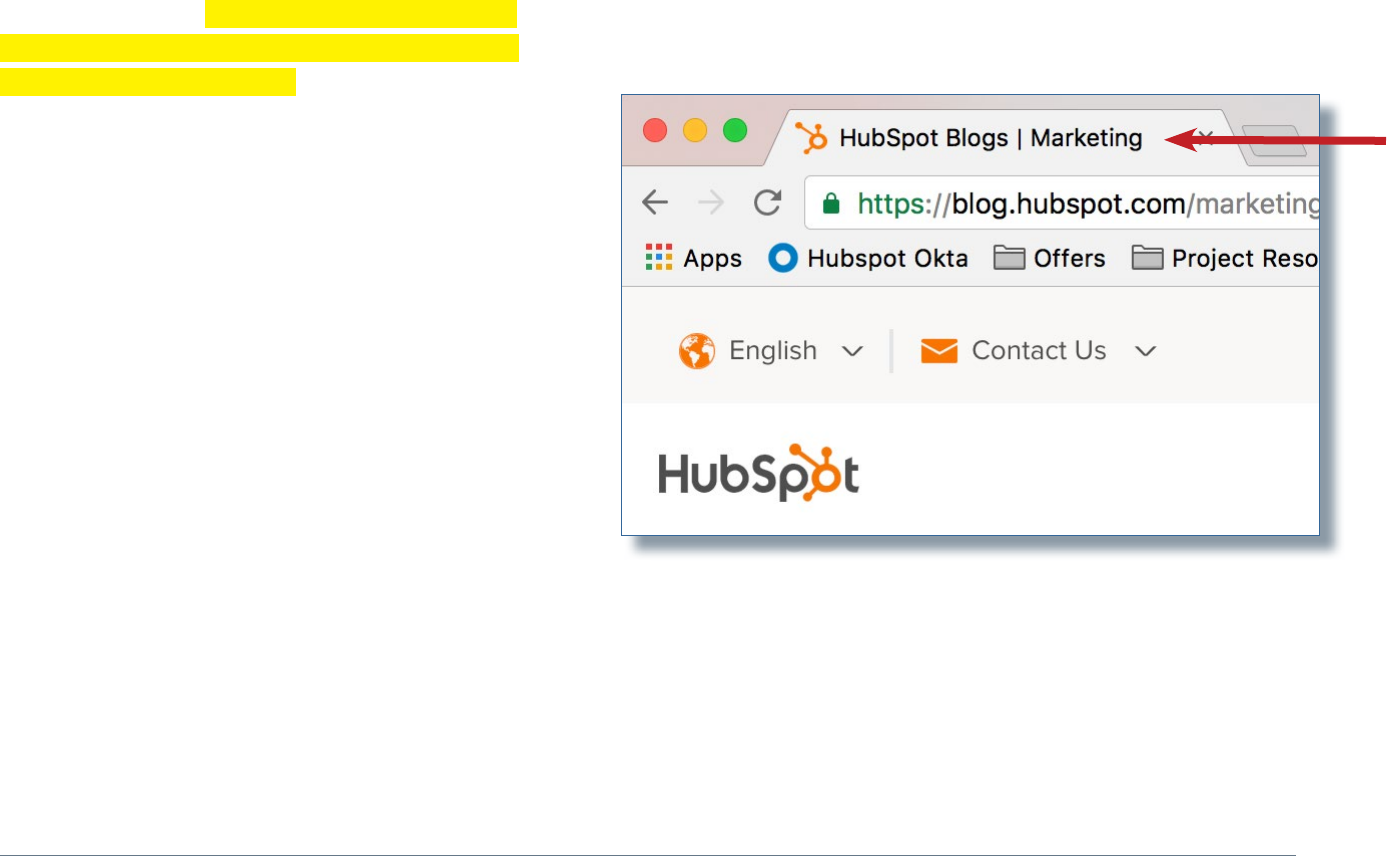Click the Contact Us text

1039,351
